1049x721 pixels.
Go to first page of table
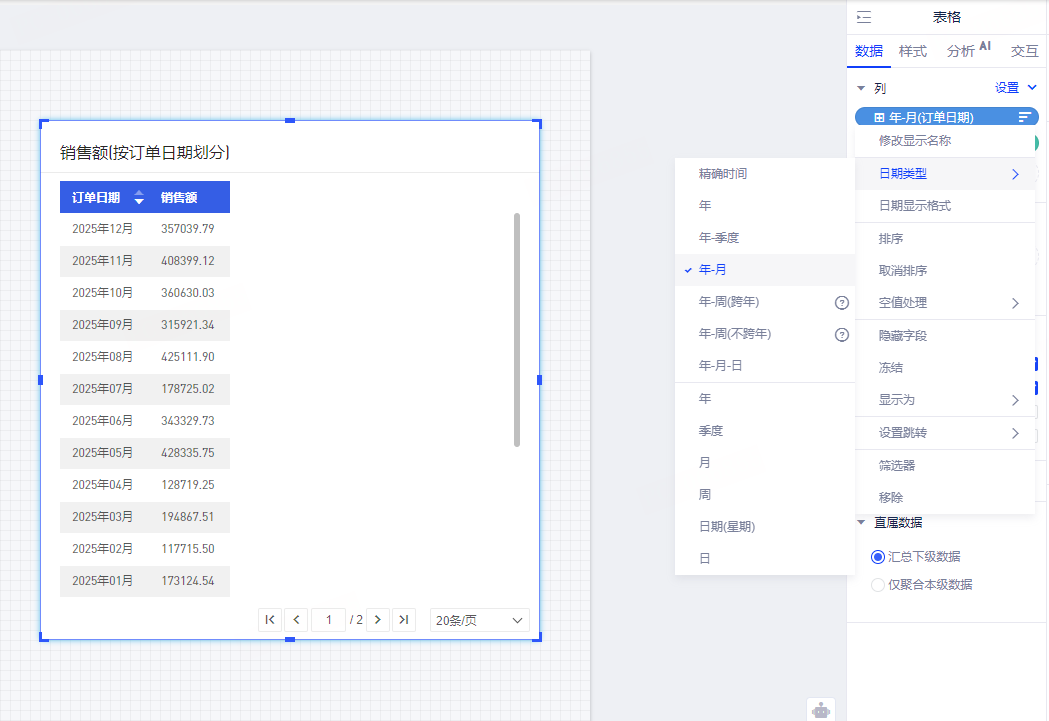pyautogui.click(x=270, y=620)
